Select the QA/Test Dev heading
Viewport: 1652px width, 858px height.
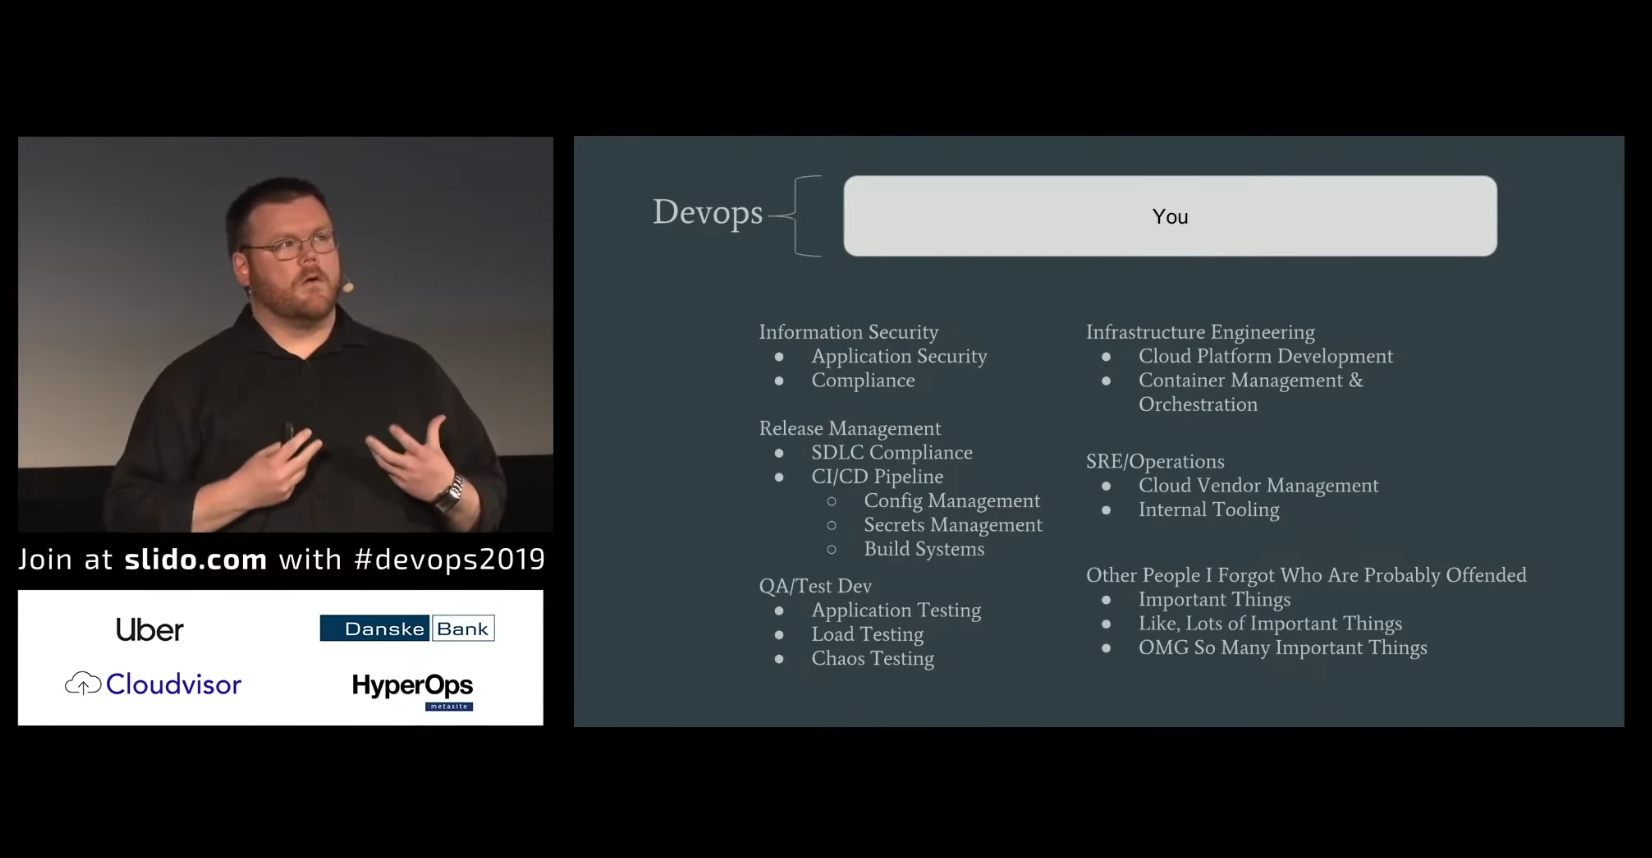point(815,586)
